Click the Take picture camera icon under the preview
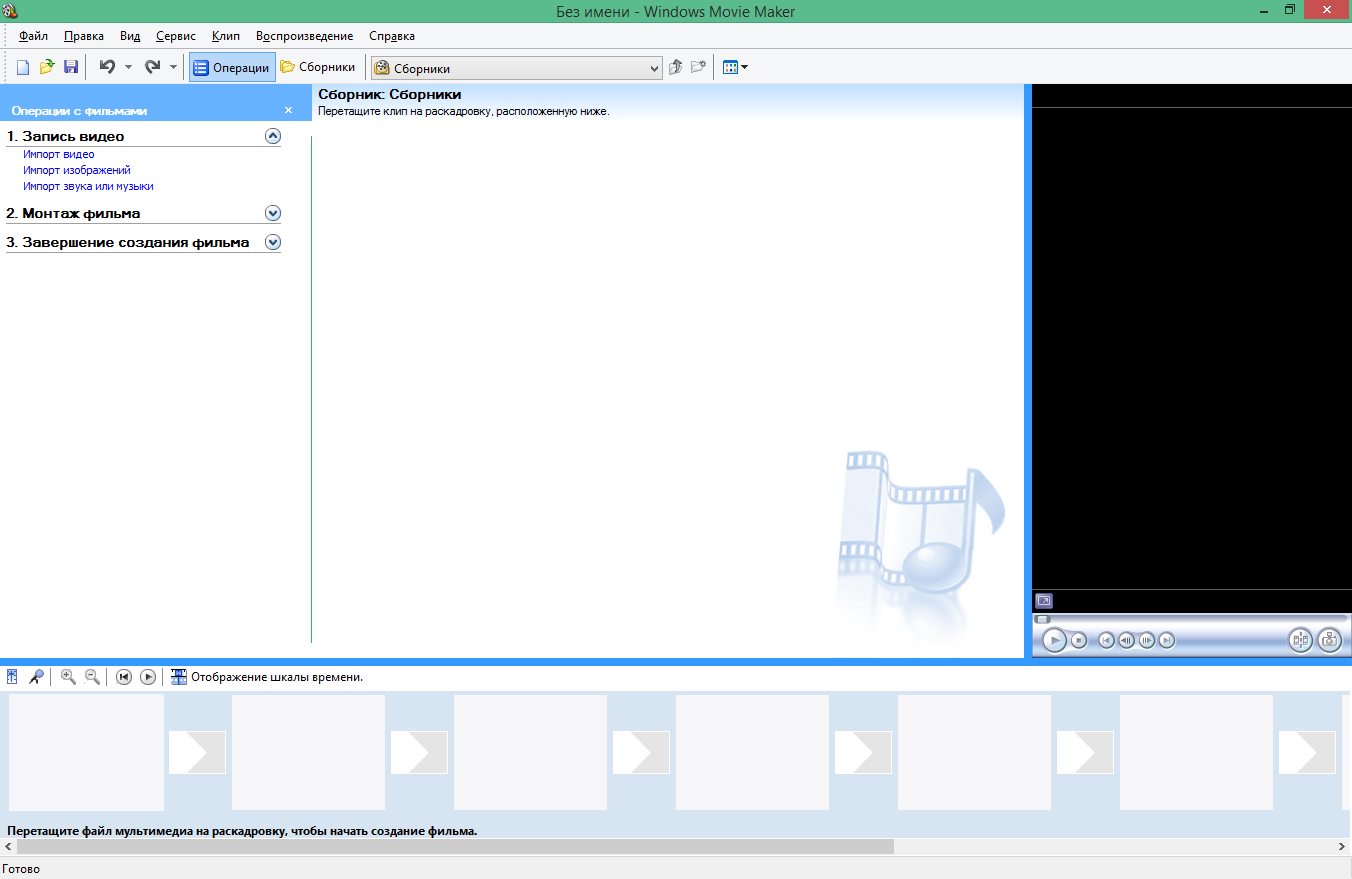Screen dimensions: 1352x879 pos(1329,641)
